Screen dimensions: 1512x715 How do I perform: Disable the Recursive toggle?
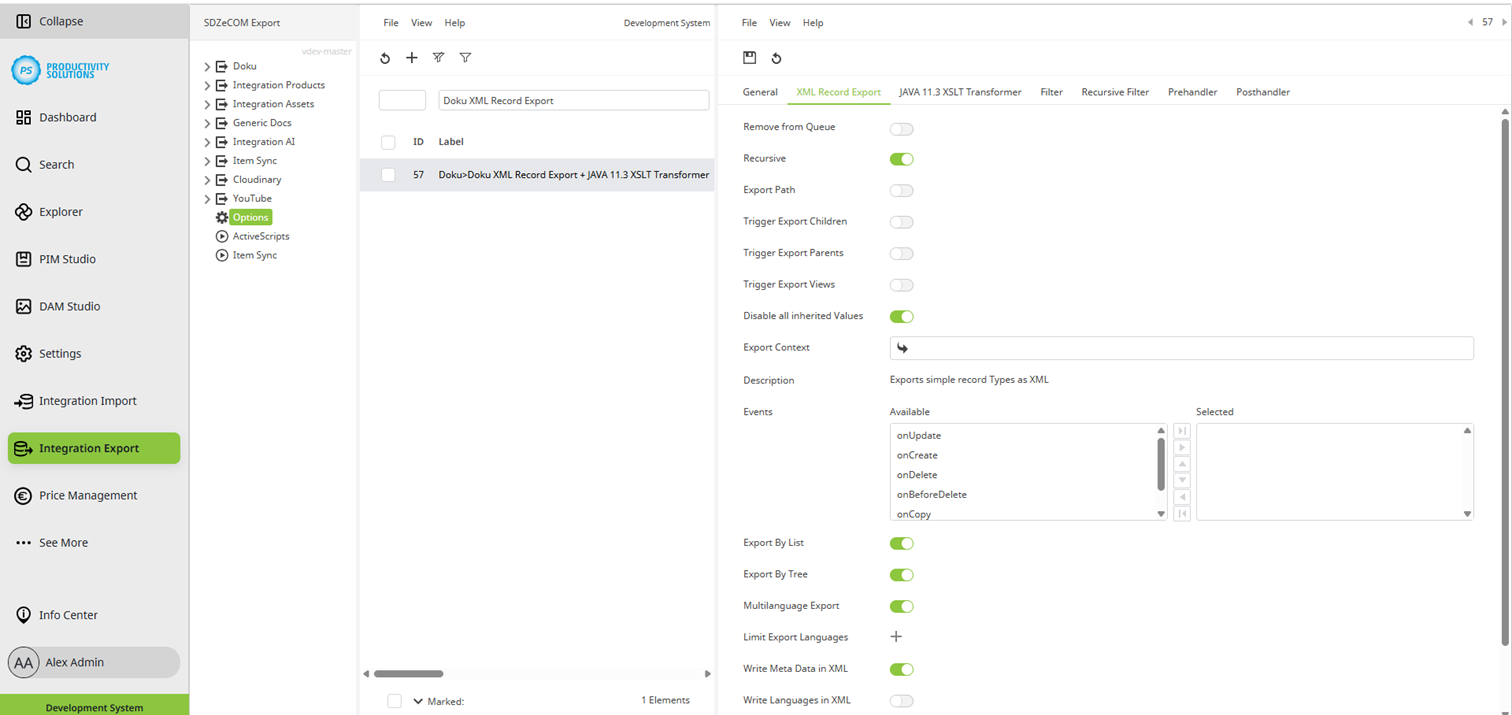[x=901, y=159]
